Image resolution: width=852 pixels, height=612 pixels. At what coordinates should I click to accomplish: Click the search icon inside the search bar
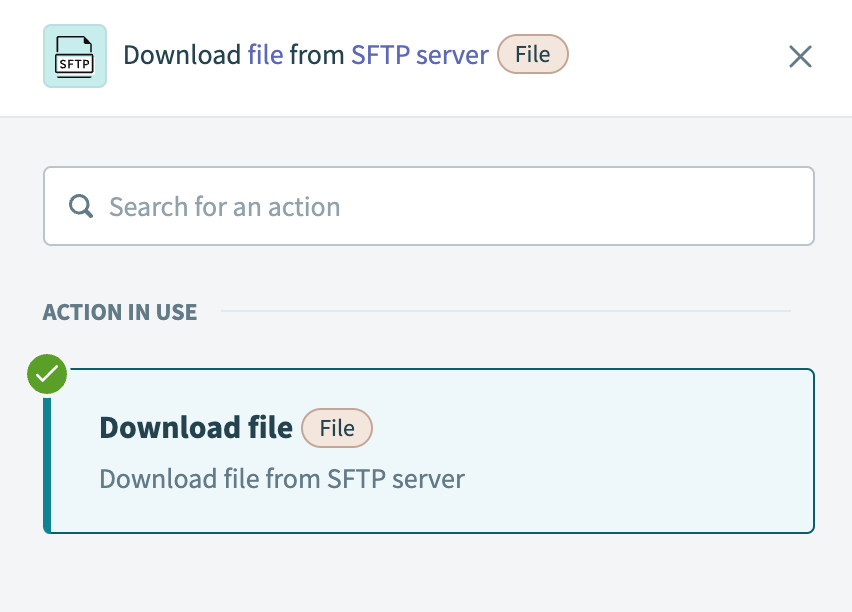80,206
